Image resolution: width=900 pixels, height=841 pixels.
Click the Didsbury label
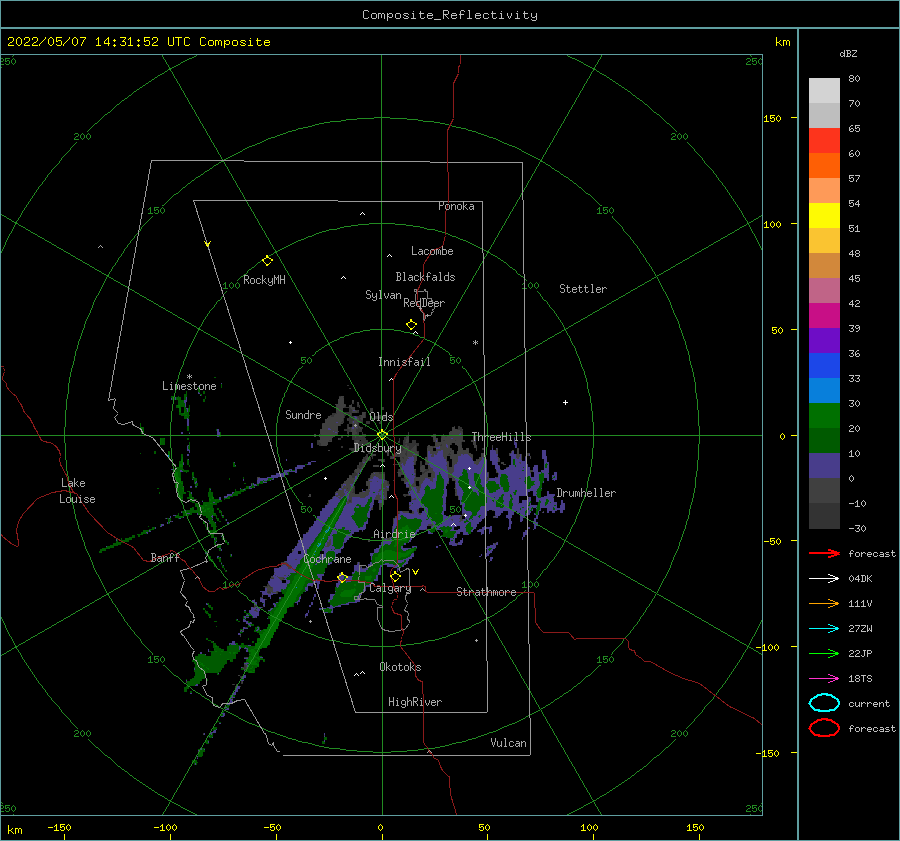tap(377, 448)
